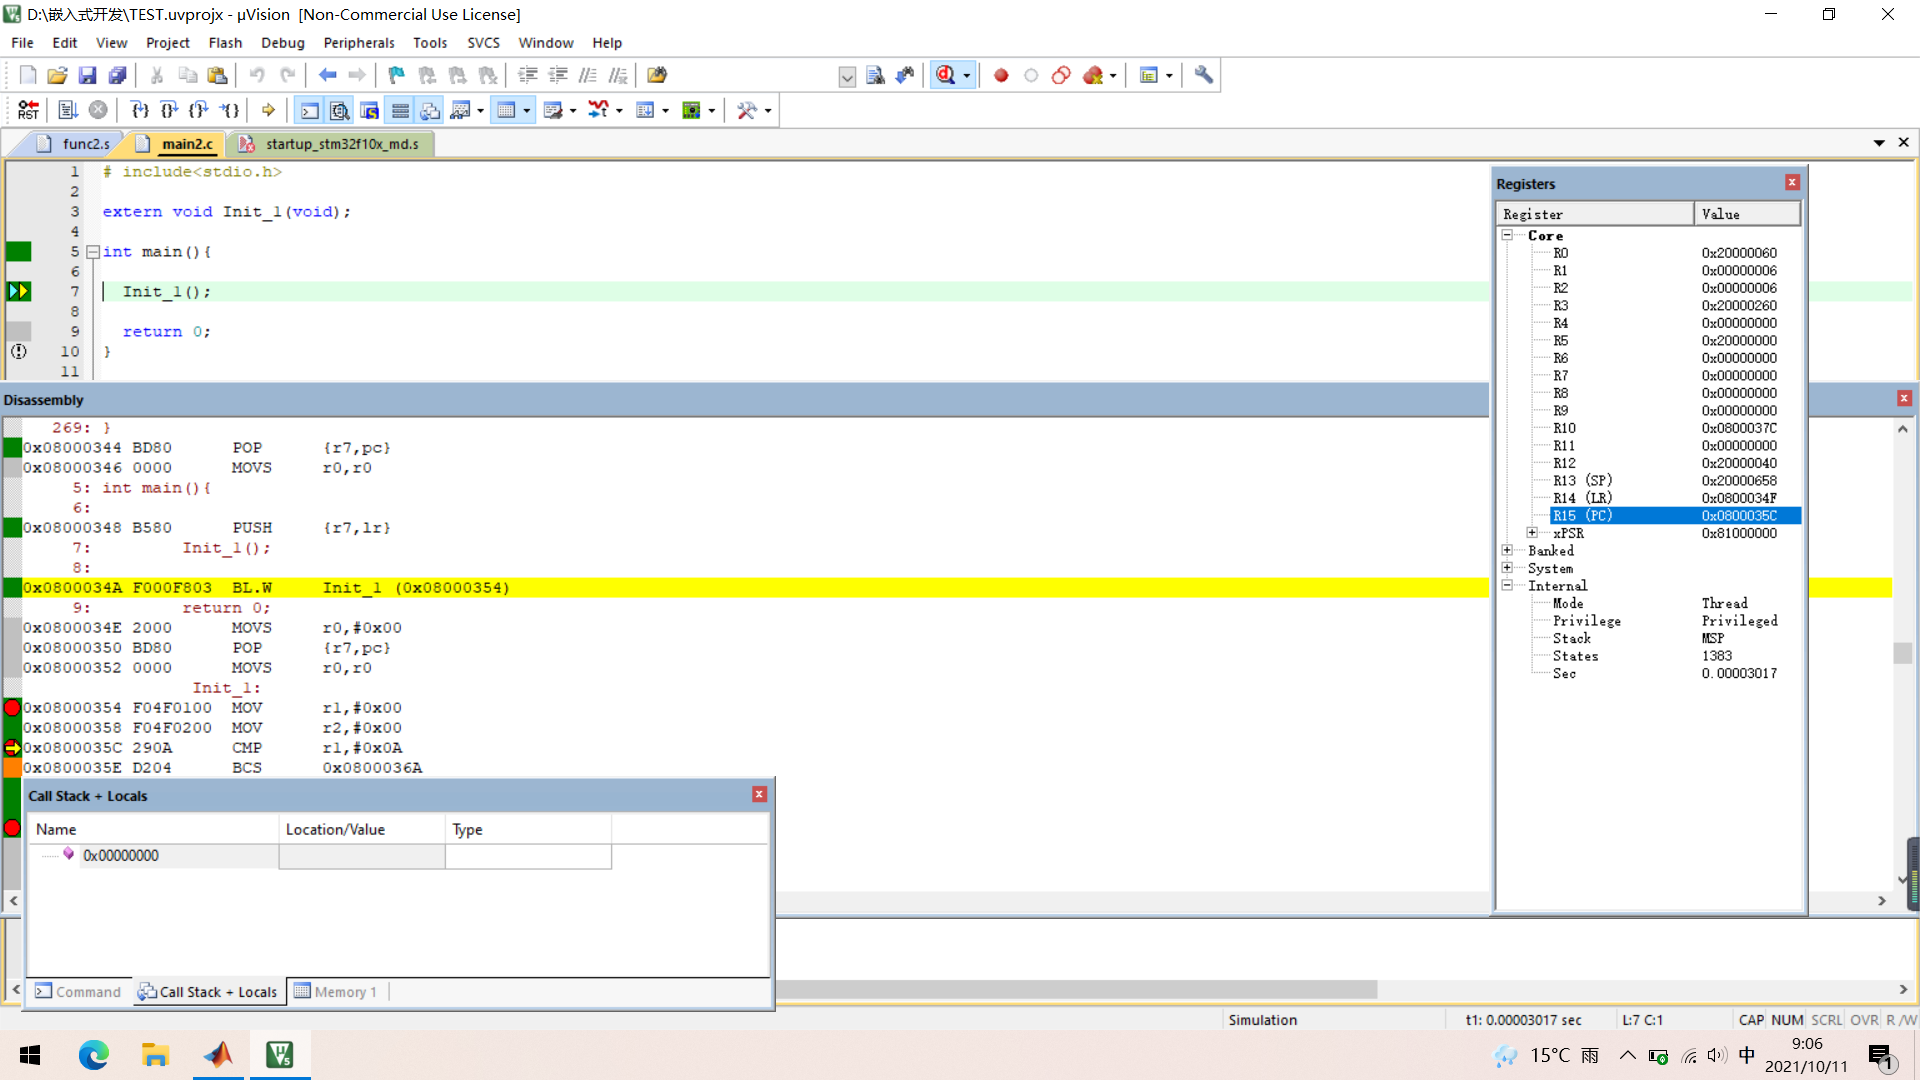Expand the Banked registers tree item
1920x1080 pixels.
pos(1507,550)
